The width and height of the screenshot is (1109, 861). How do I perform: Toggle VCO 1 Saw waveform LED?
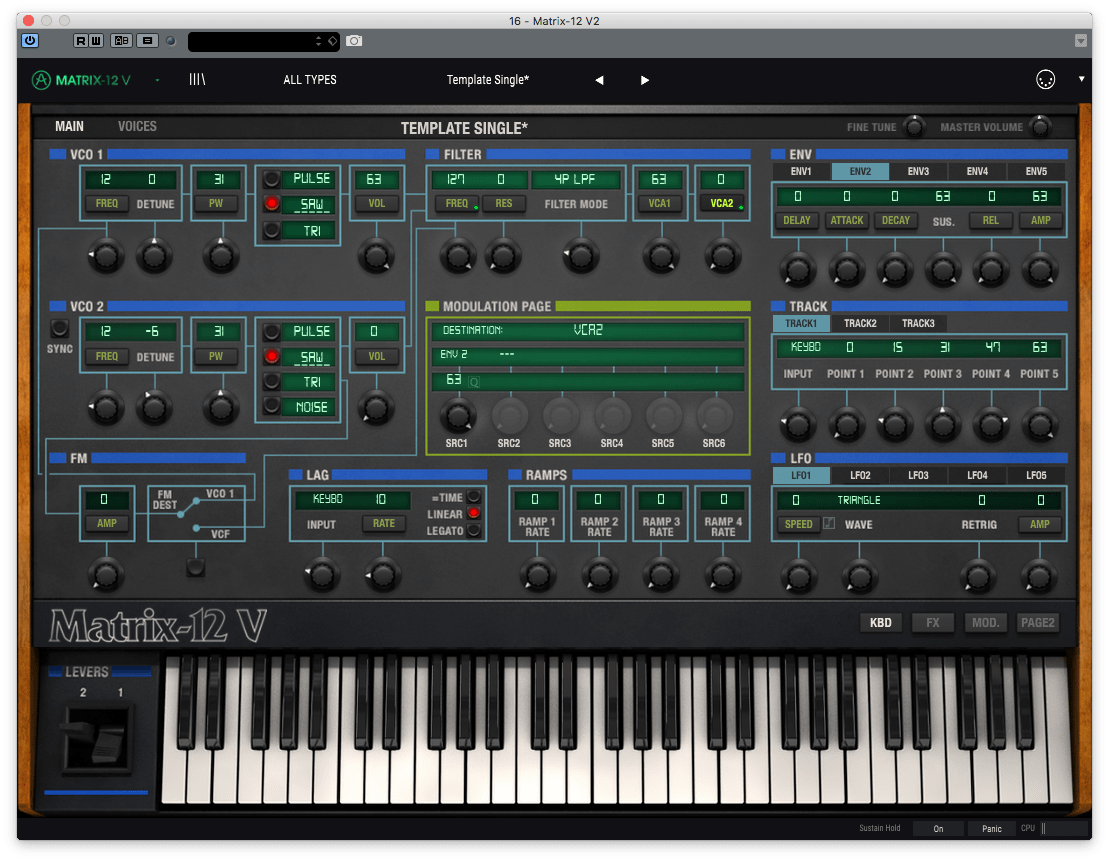click(271, 204)
